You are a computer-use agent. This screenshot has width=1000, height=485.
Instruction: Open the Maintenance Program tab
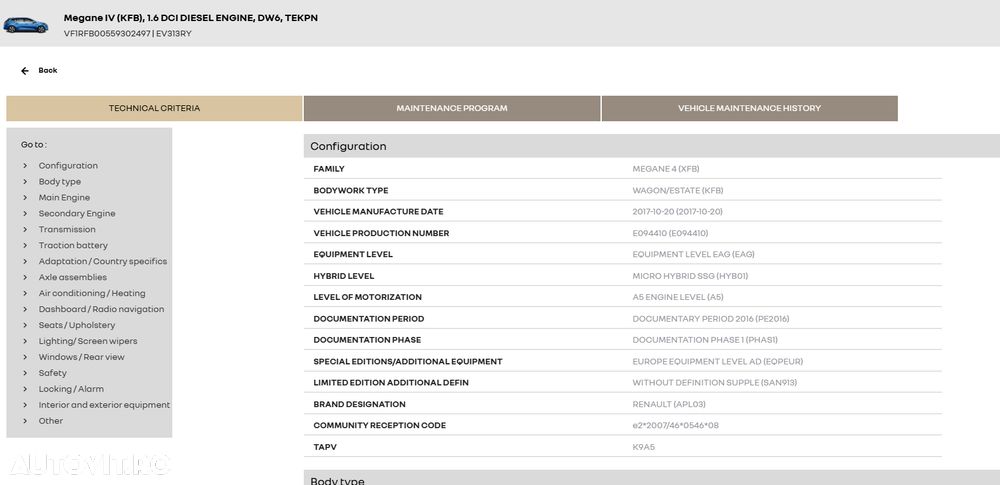click(x=452, y=108)
